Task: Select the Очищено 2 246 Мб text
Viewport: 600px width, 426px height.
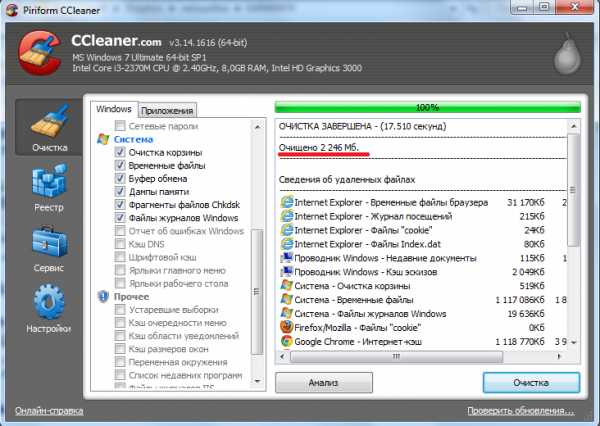Action: tap(319, 147)
